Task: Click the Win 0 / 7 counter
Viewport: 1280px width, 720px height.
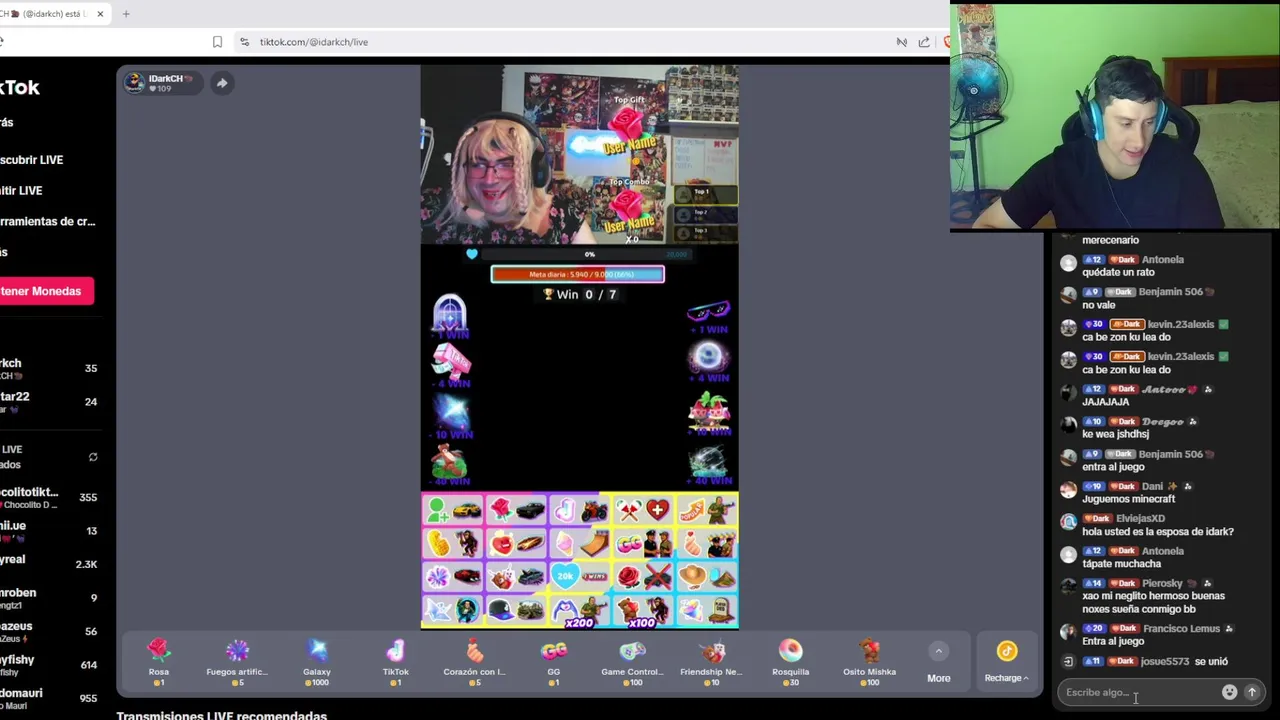Action: pos(580,295)
